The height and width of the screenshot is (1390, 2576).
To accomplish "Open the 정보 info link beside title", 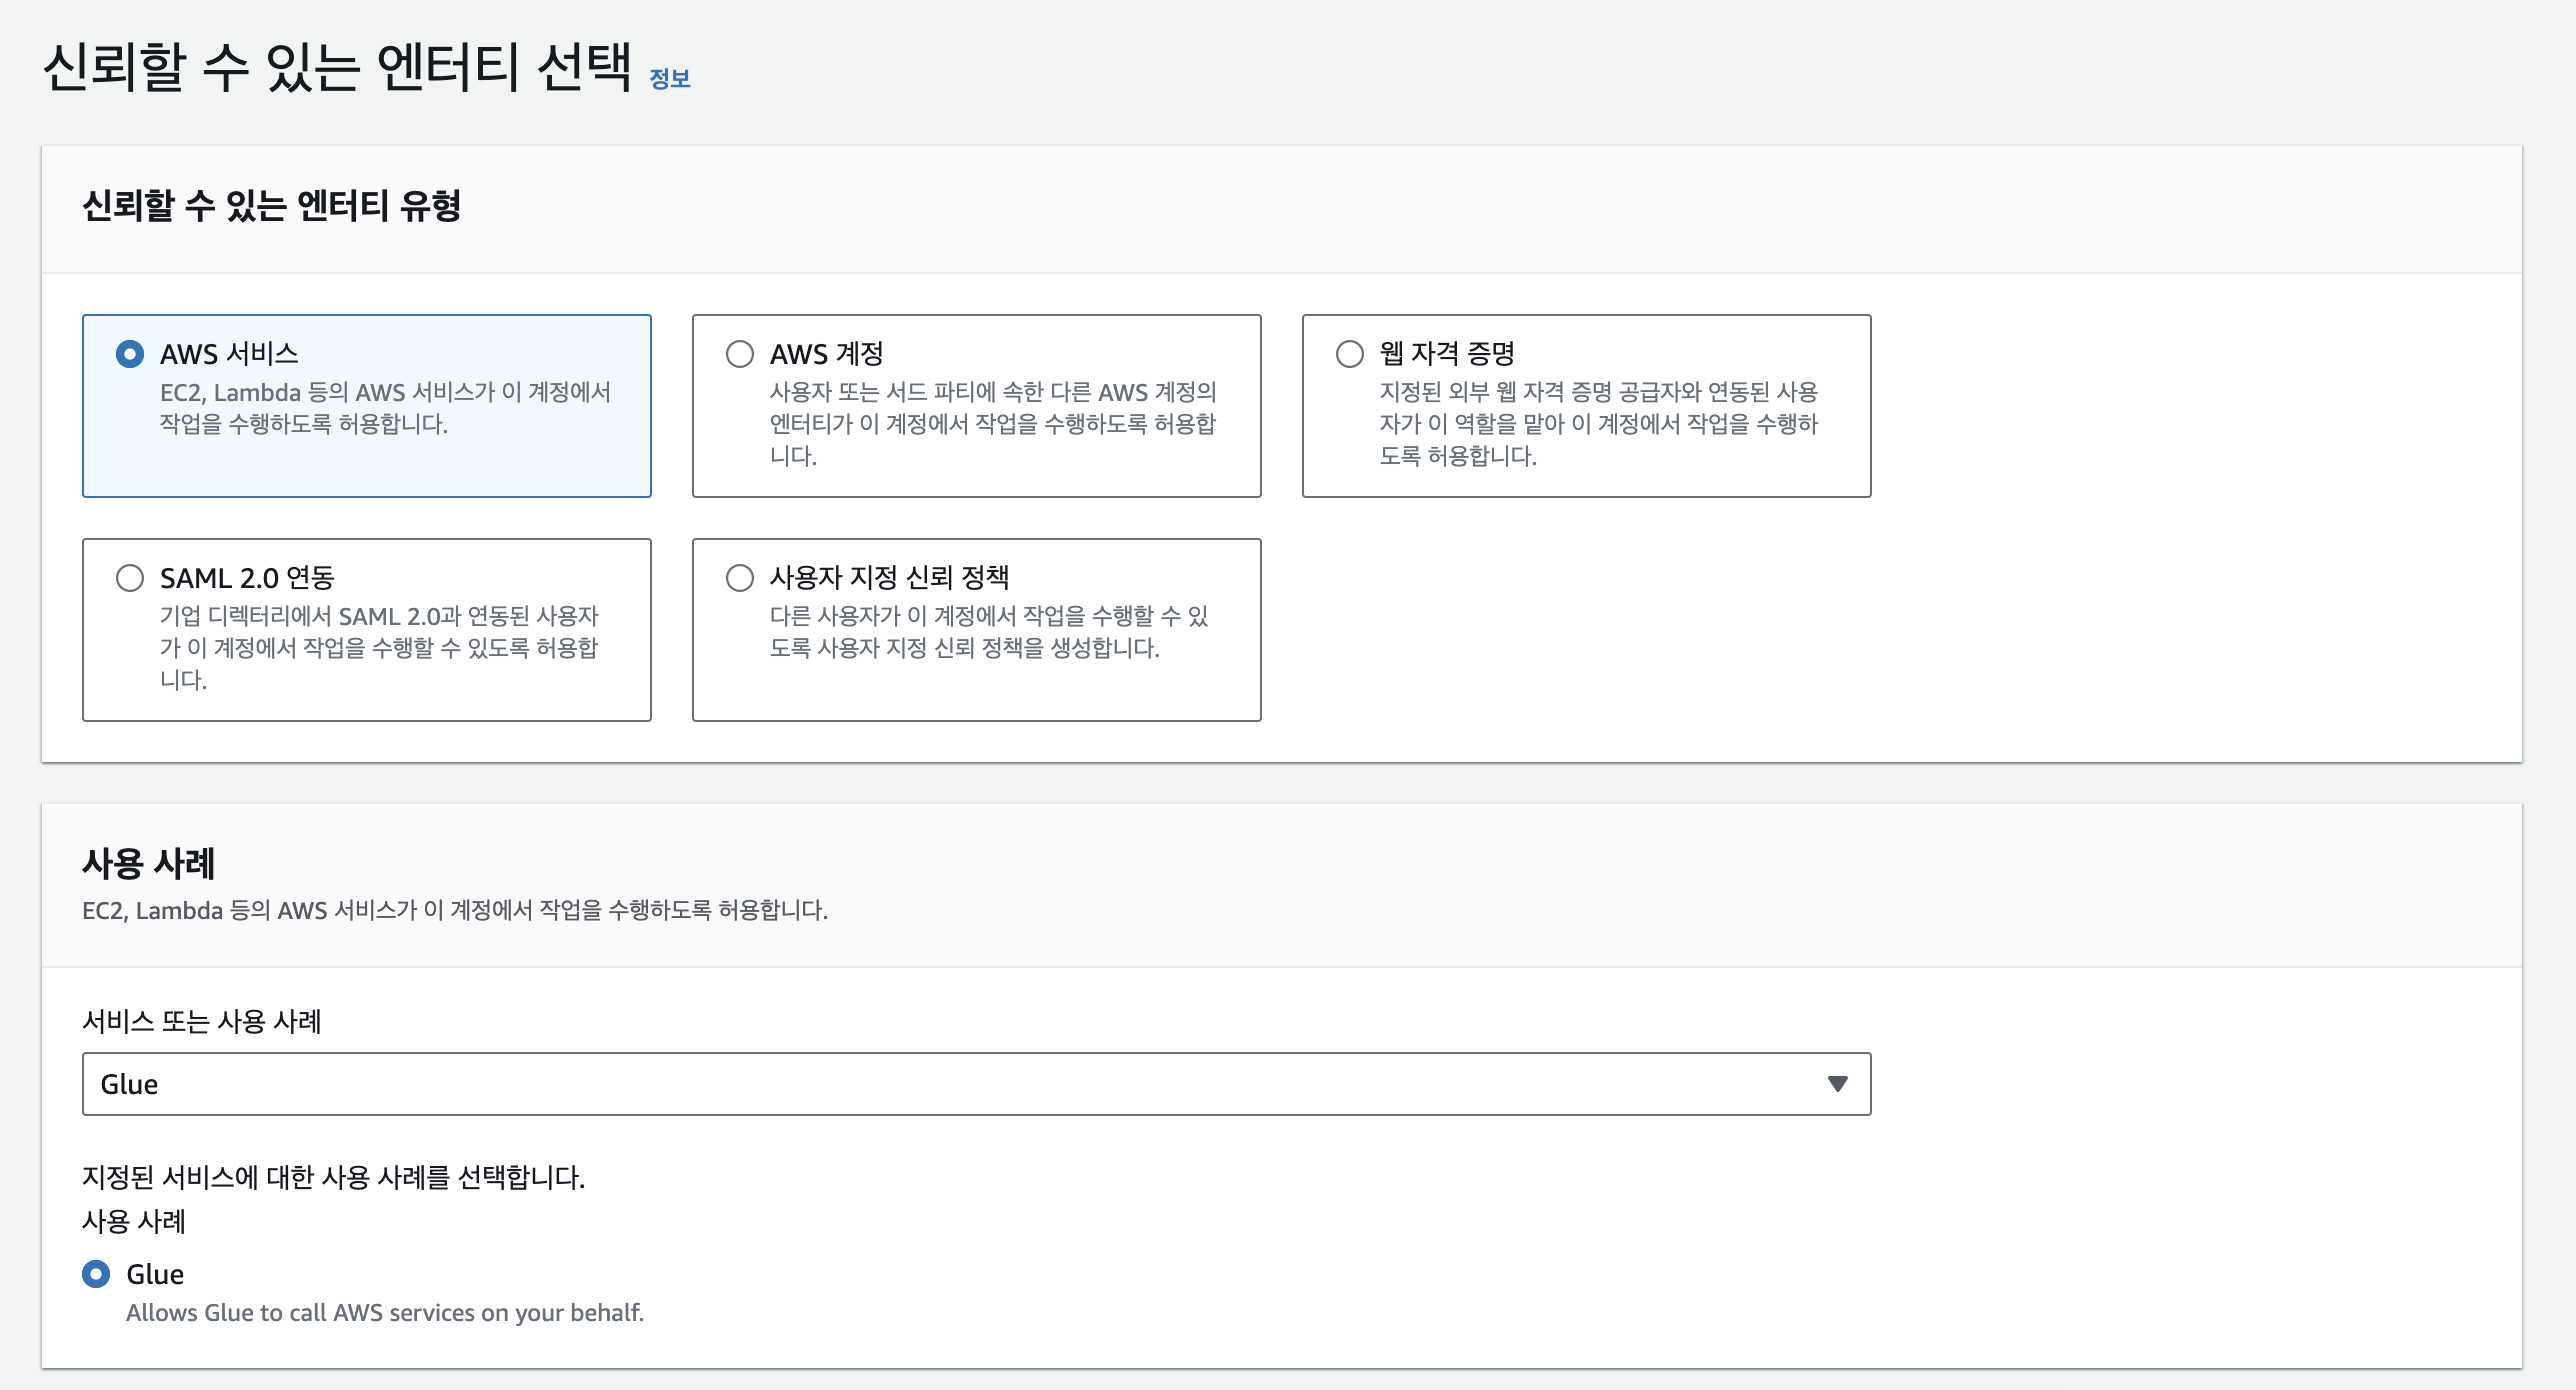I will coord(670,79).
